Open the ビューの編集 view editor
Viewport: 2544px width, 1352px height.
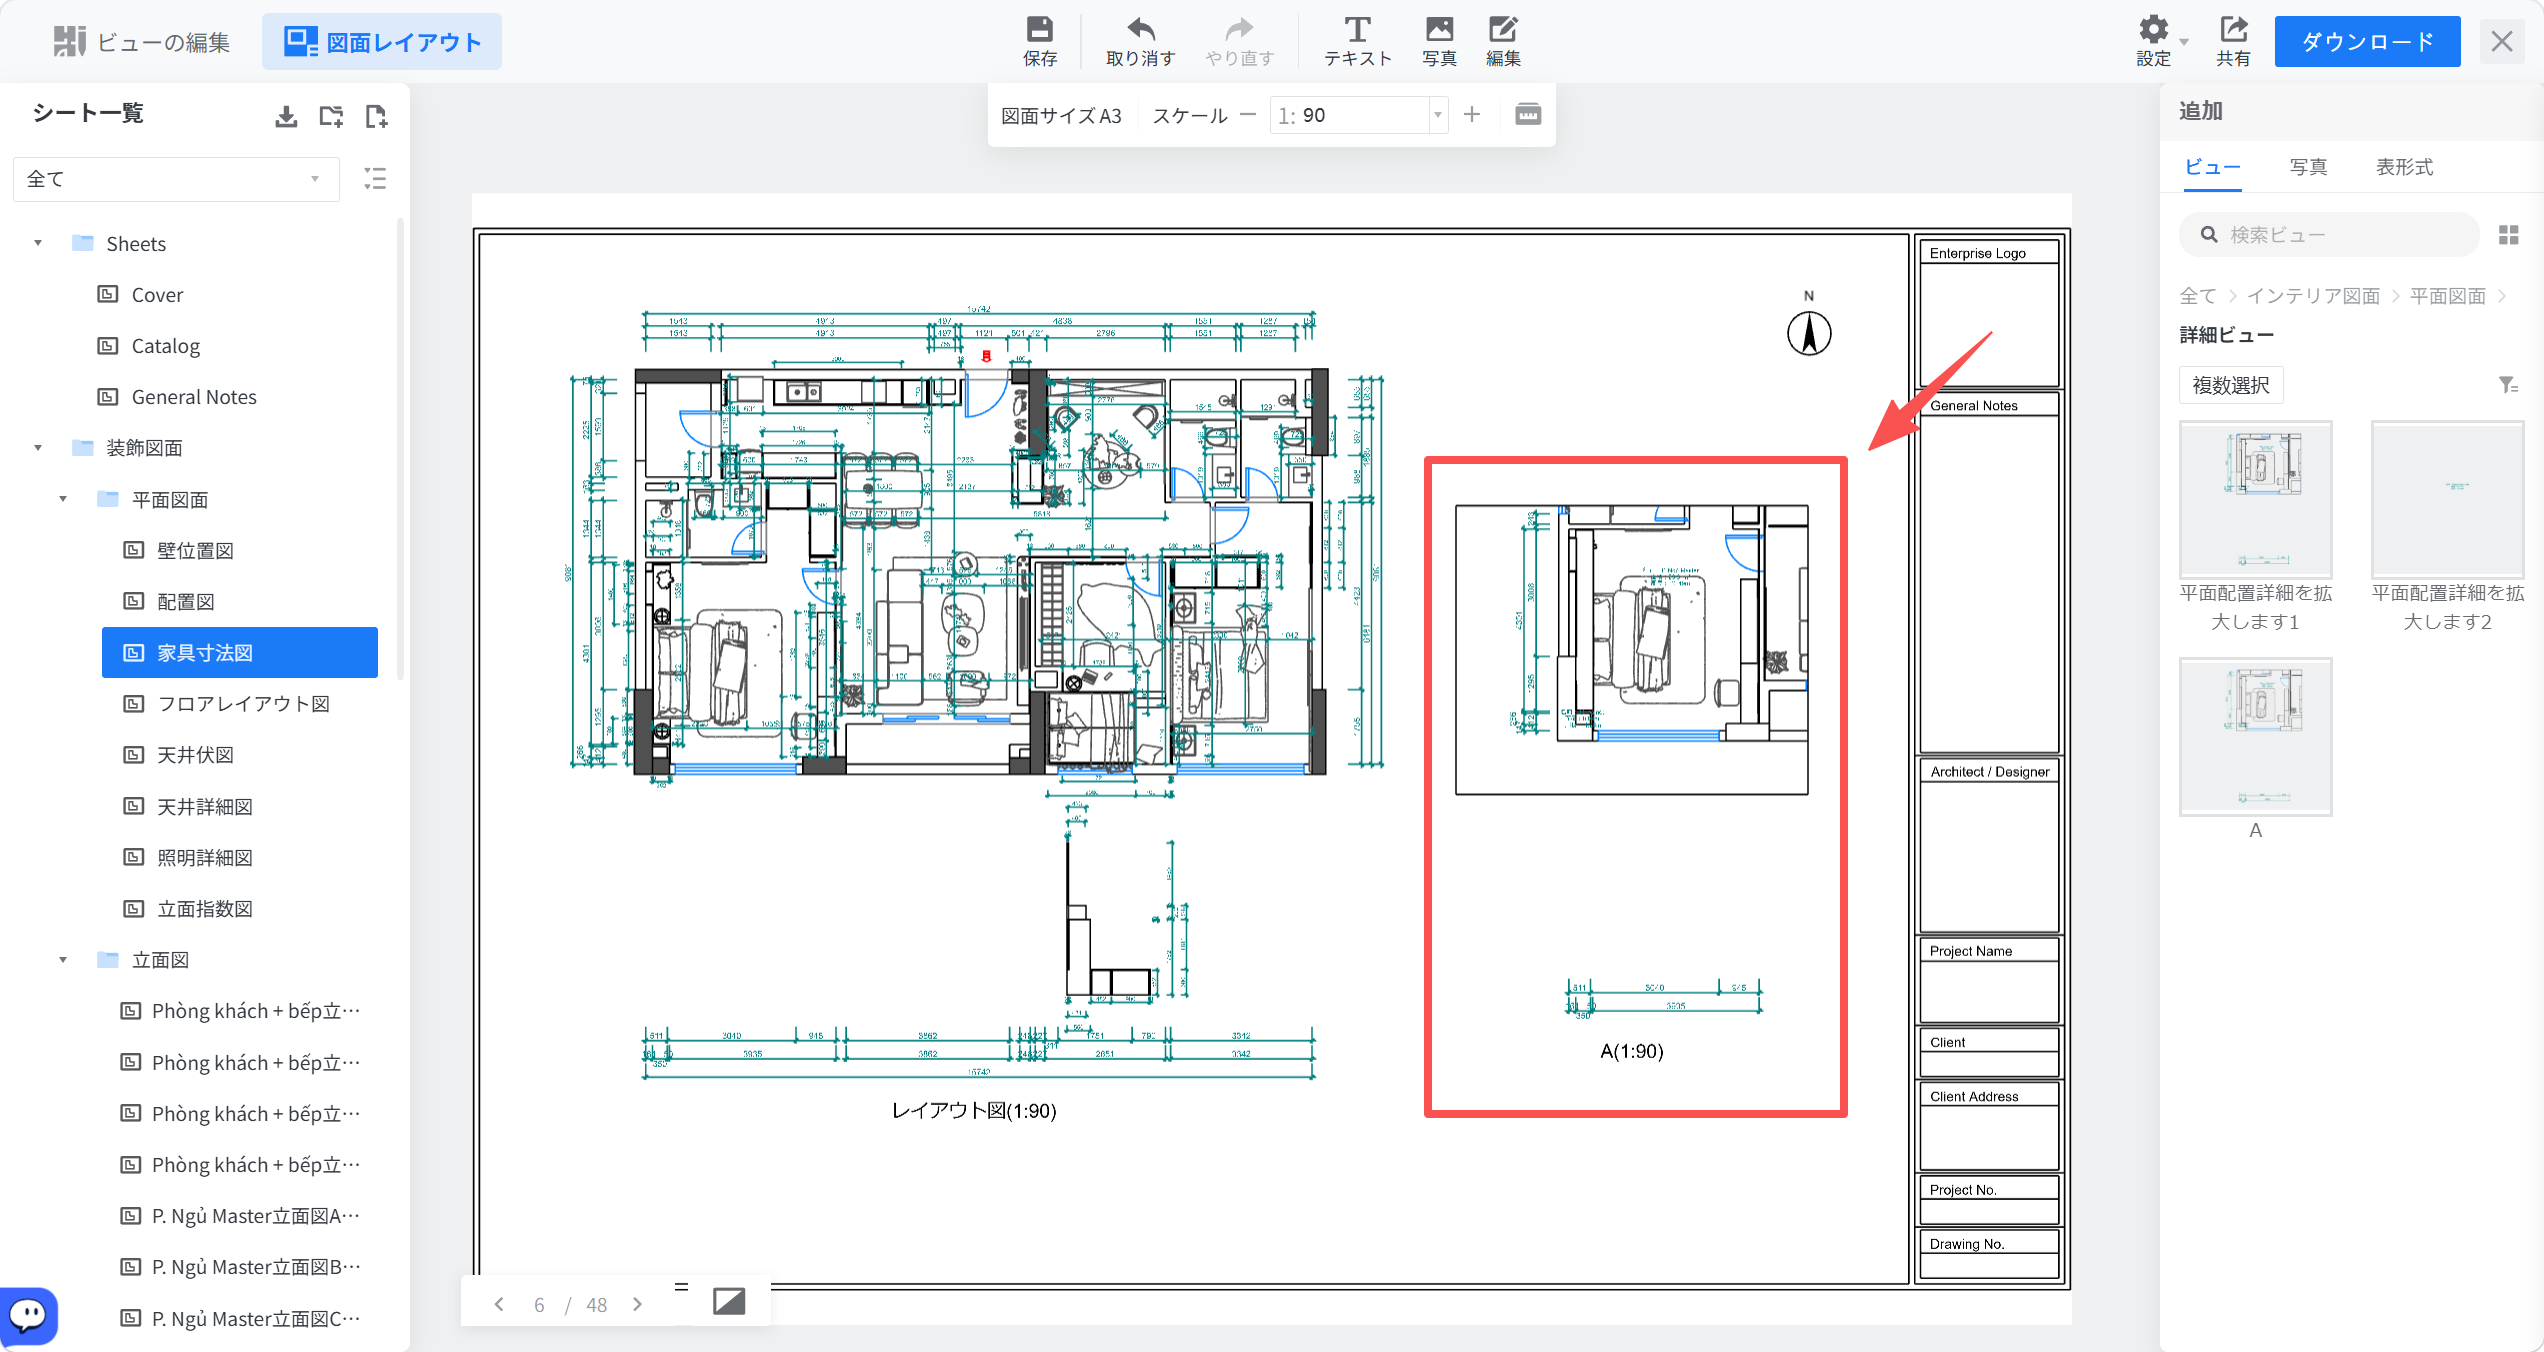click(x=141, y=42)
